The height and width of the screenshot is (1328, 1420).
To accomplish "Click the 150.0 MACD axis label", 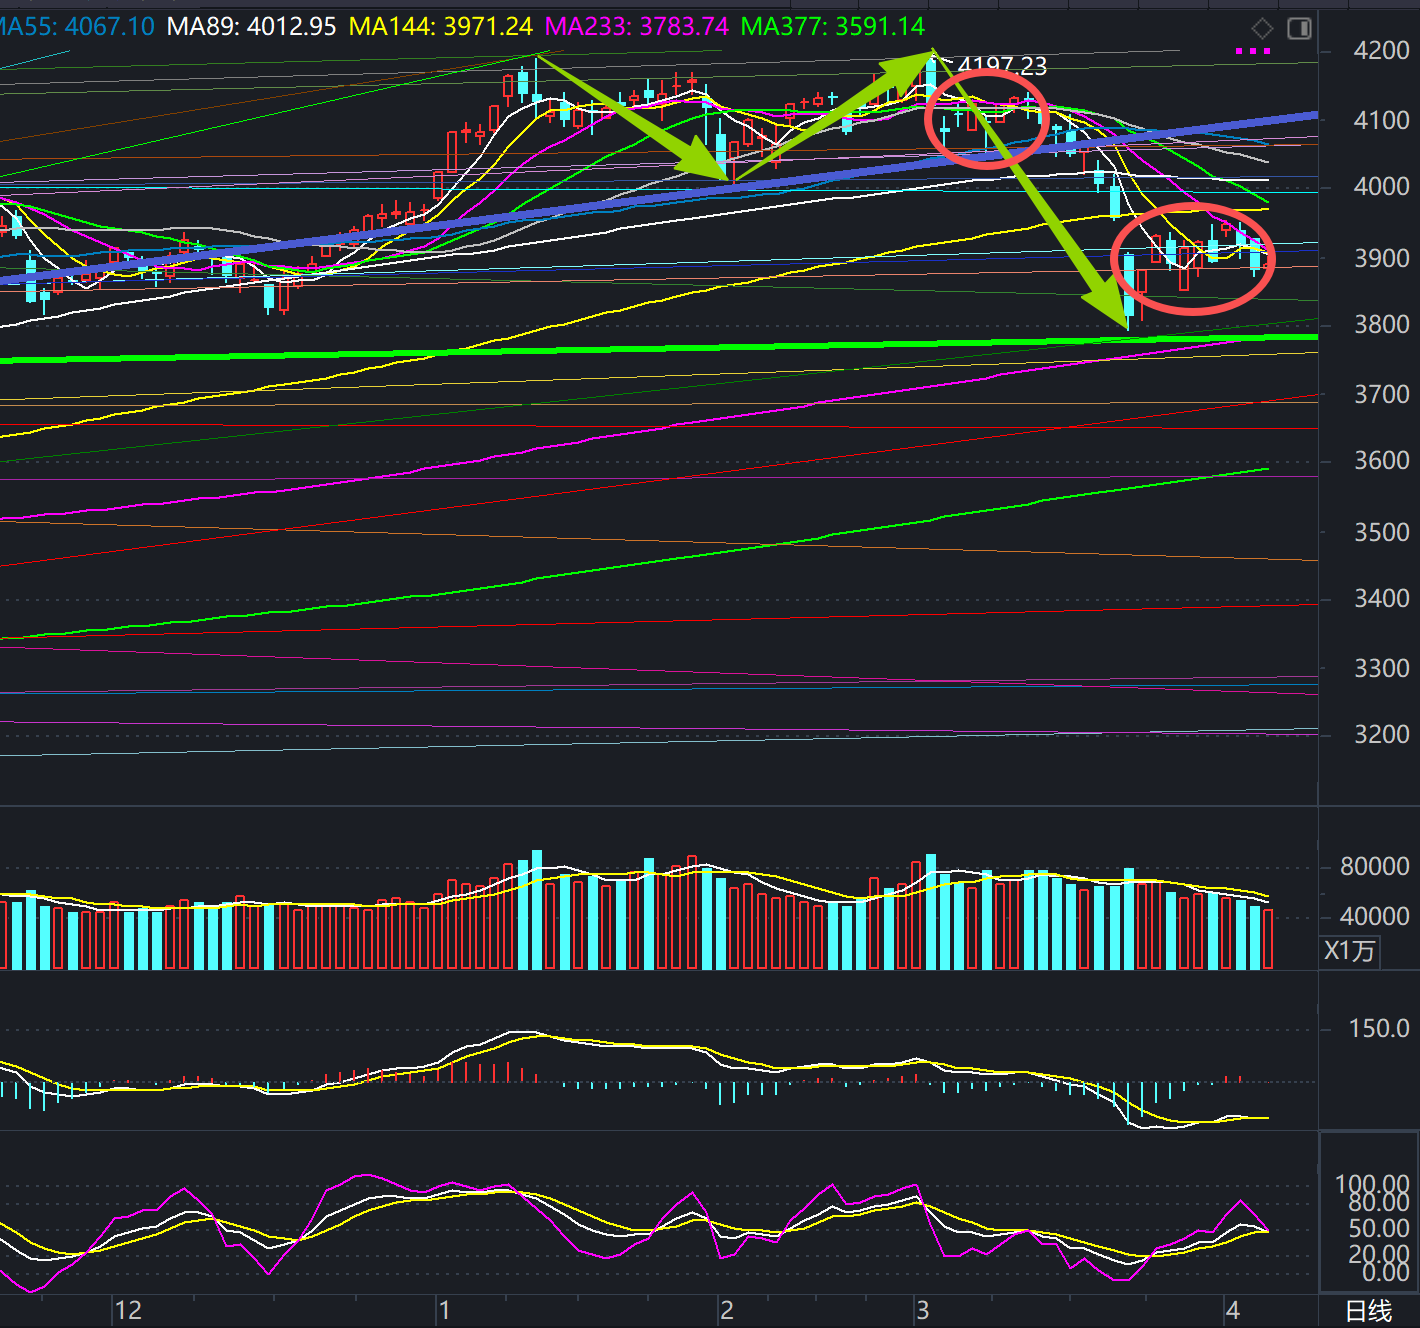I will 1379,1029.
